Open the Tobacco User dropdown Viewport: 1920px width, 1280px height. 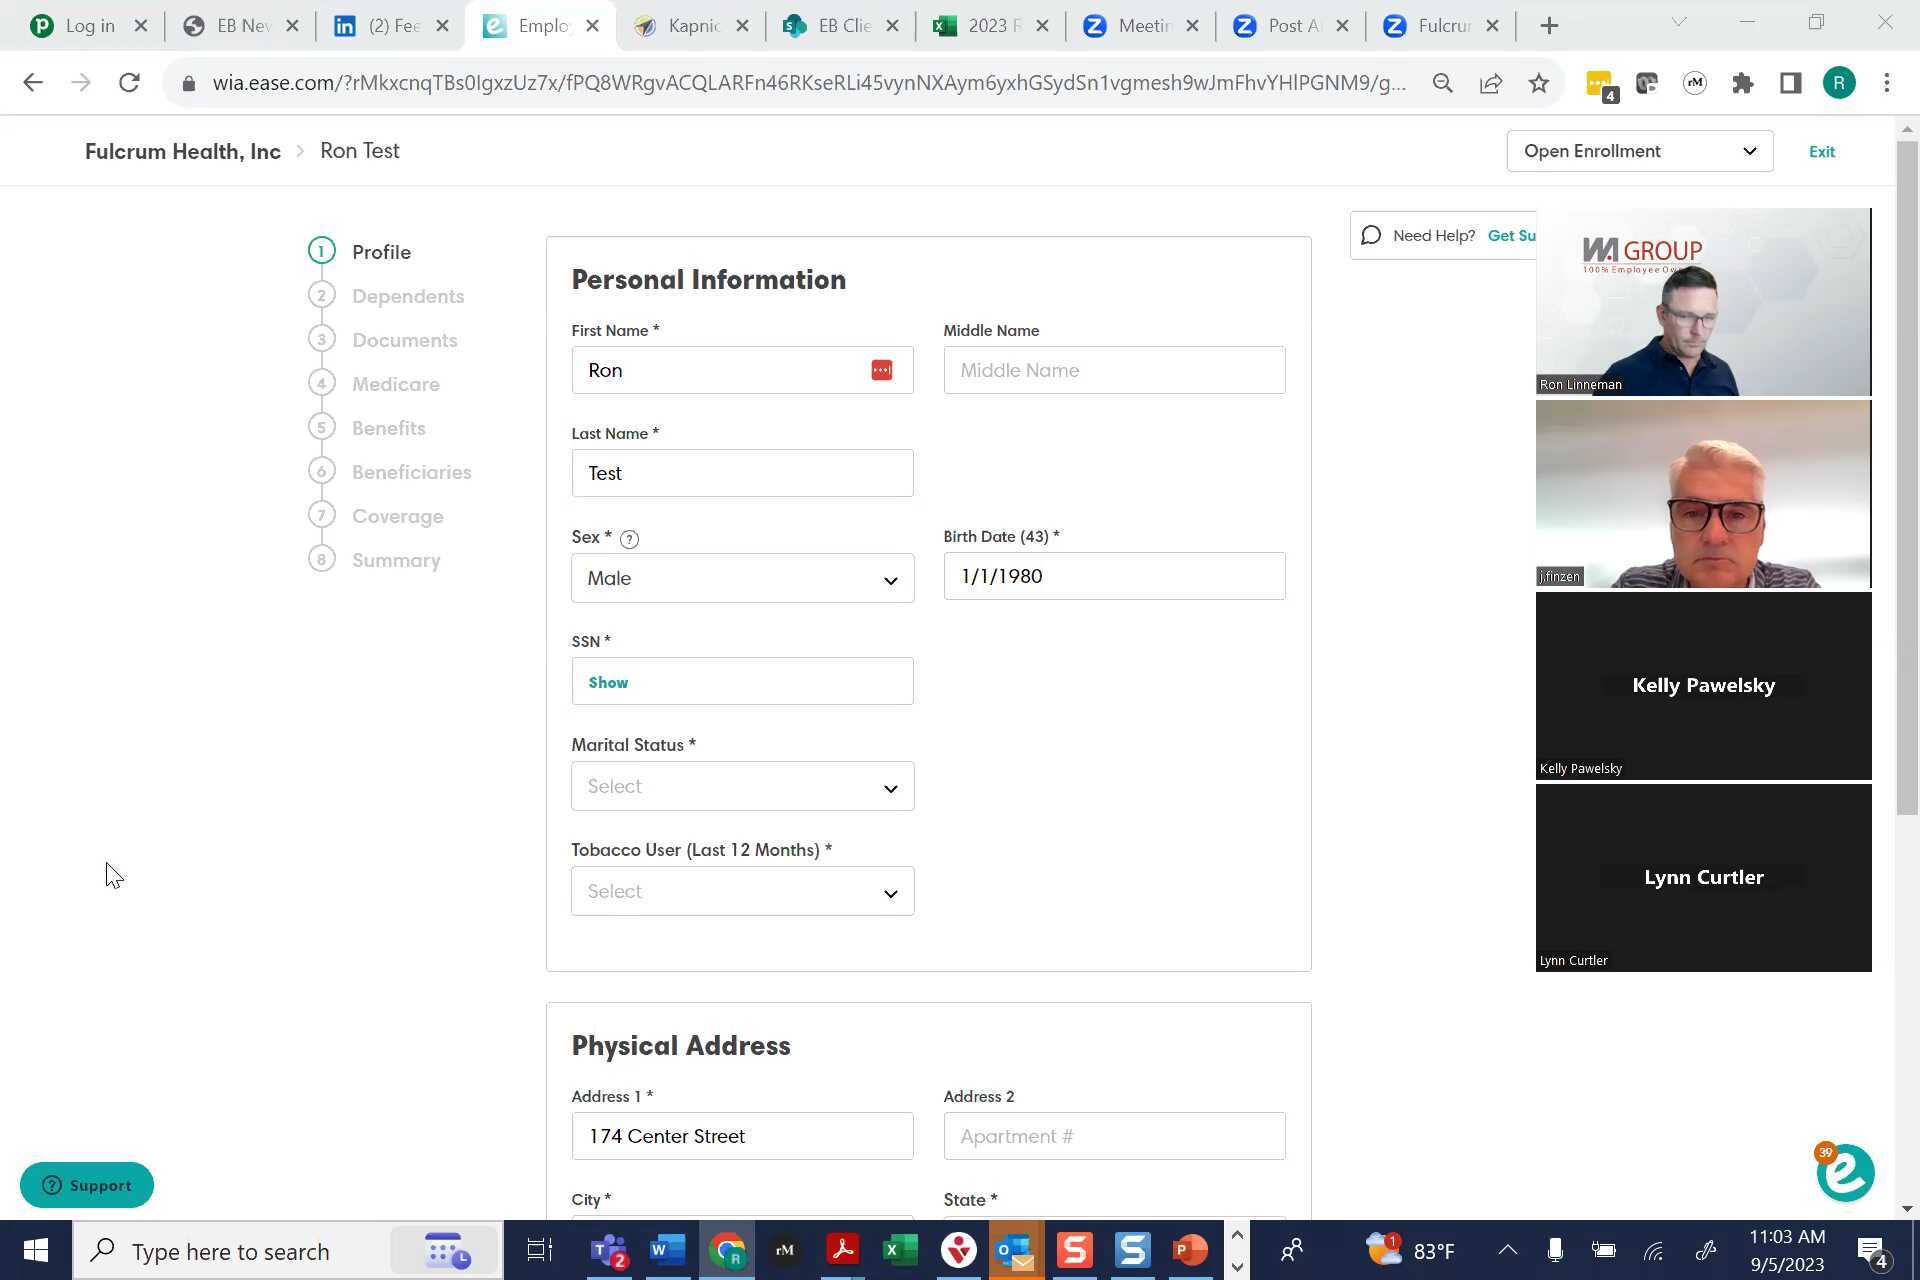point(742,892)
